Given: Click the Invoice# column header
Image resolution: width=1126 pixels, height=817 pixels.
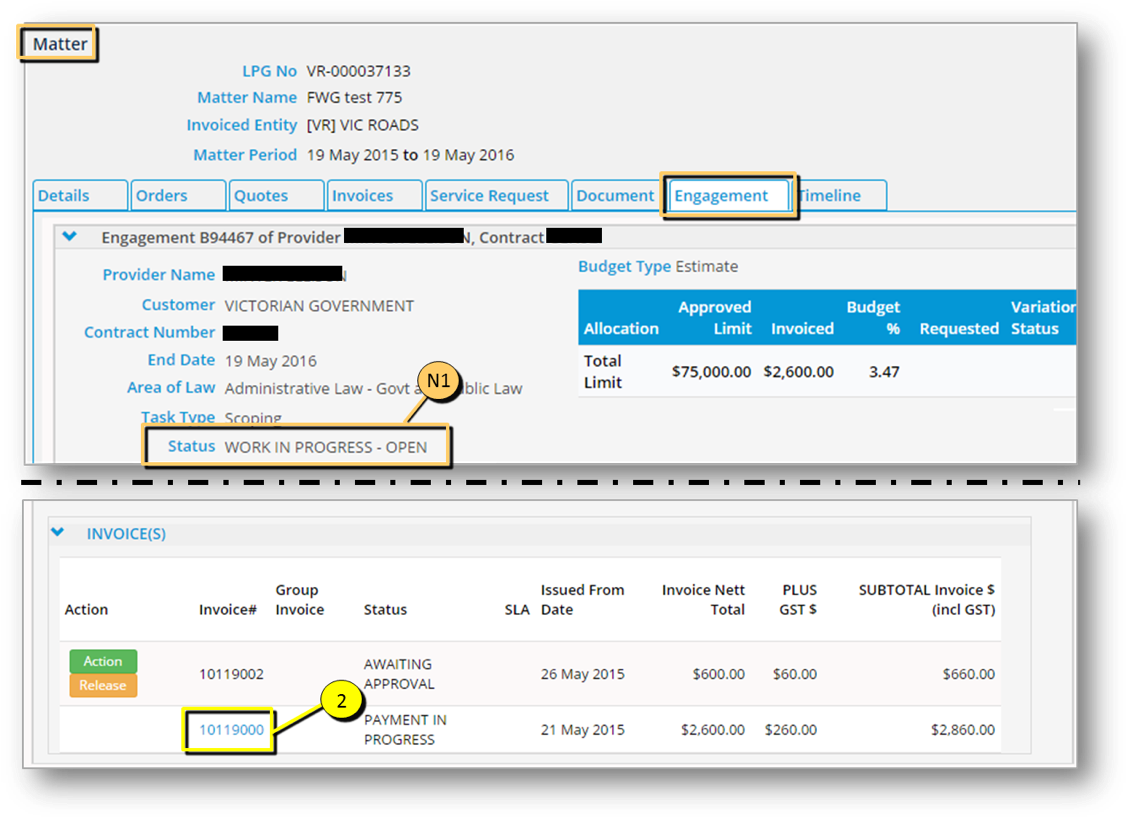Looking at the screenshot, I should tap(228, 609).
